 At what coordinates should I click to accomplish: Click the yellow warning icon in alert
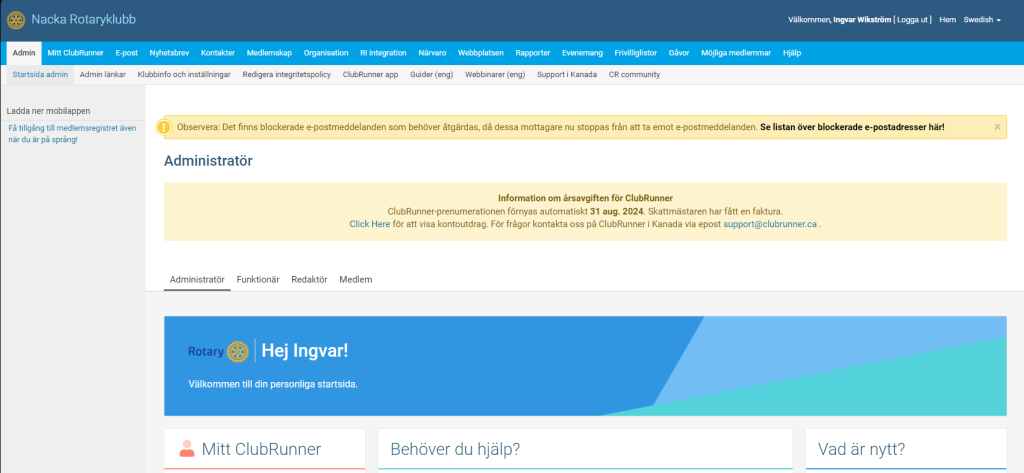tap(164, 127)
